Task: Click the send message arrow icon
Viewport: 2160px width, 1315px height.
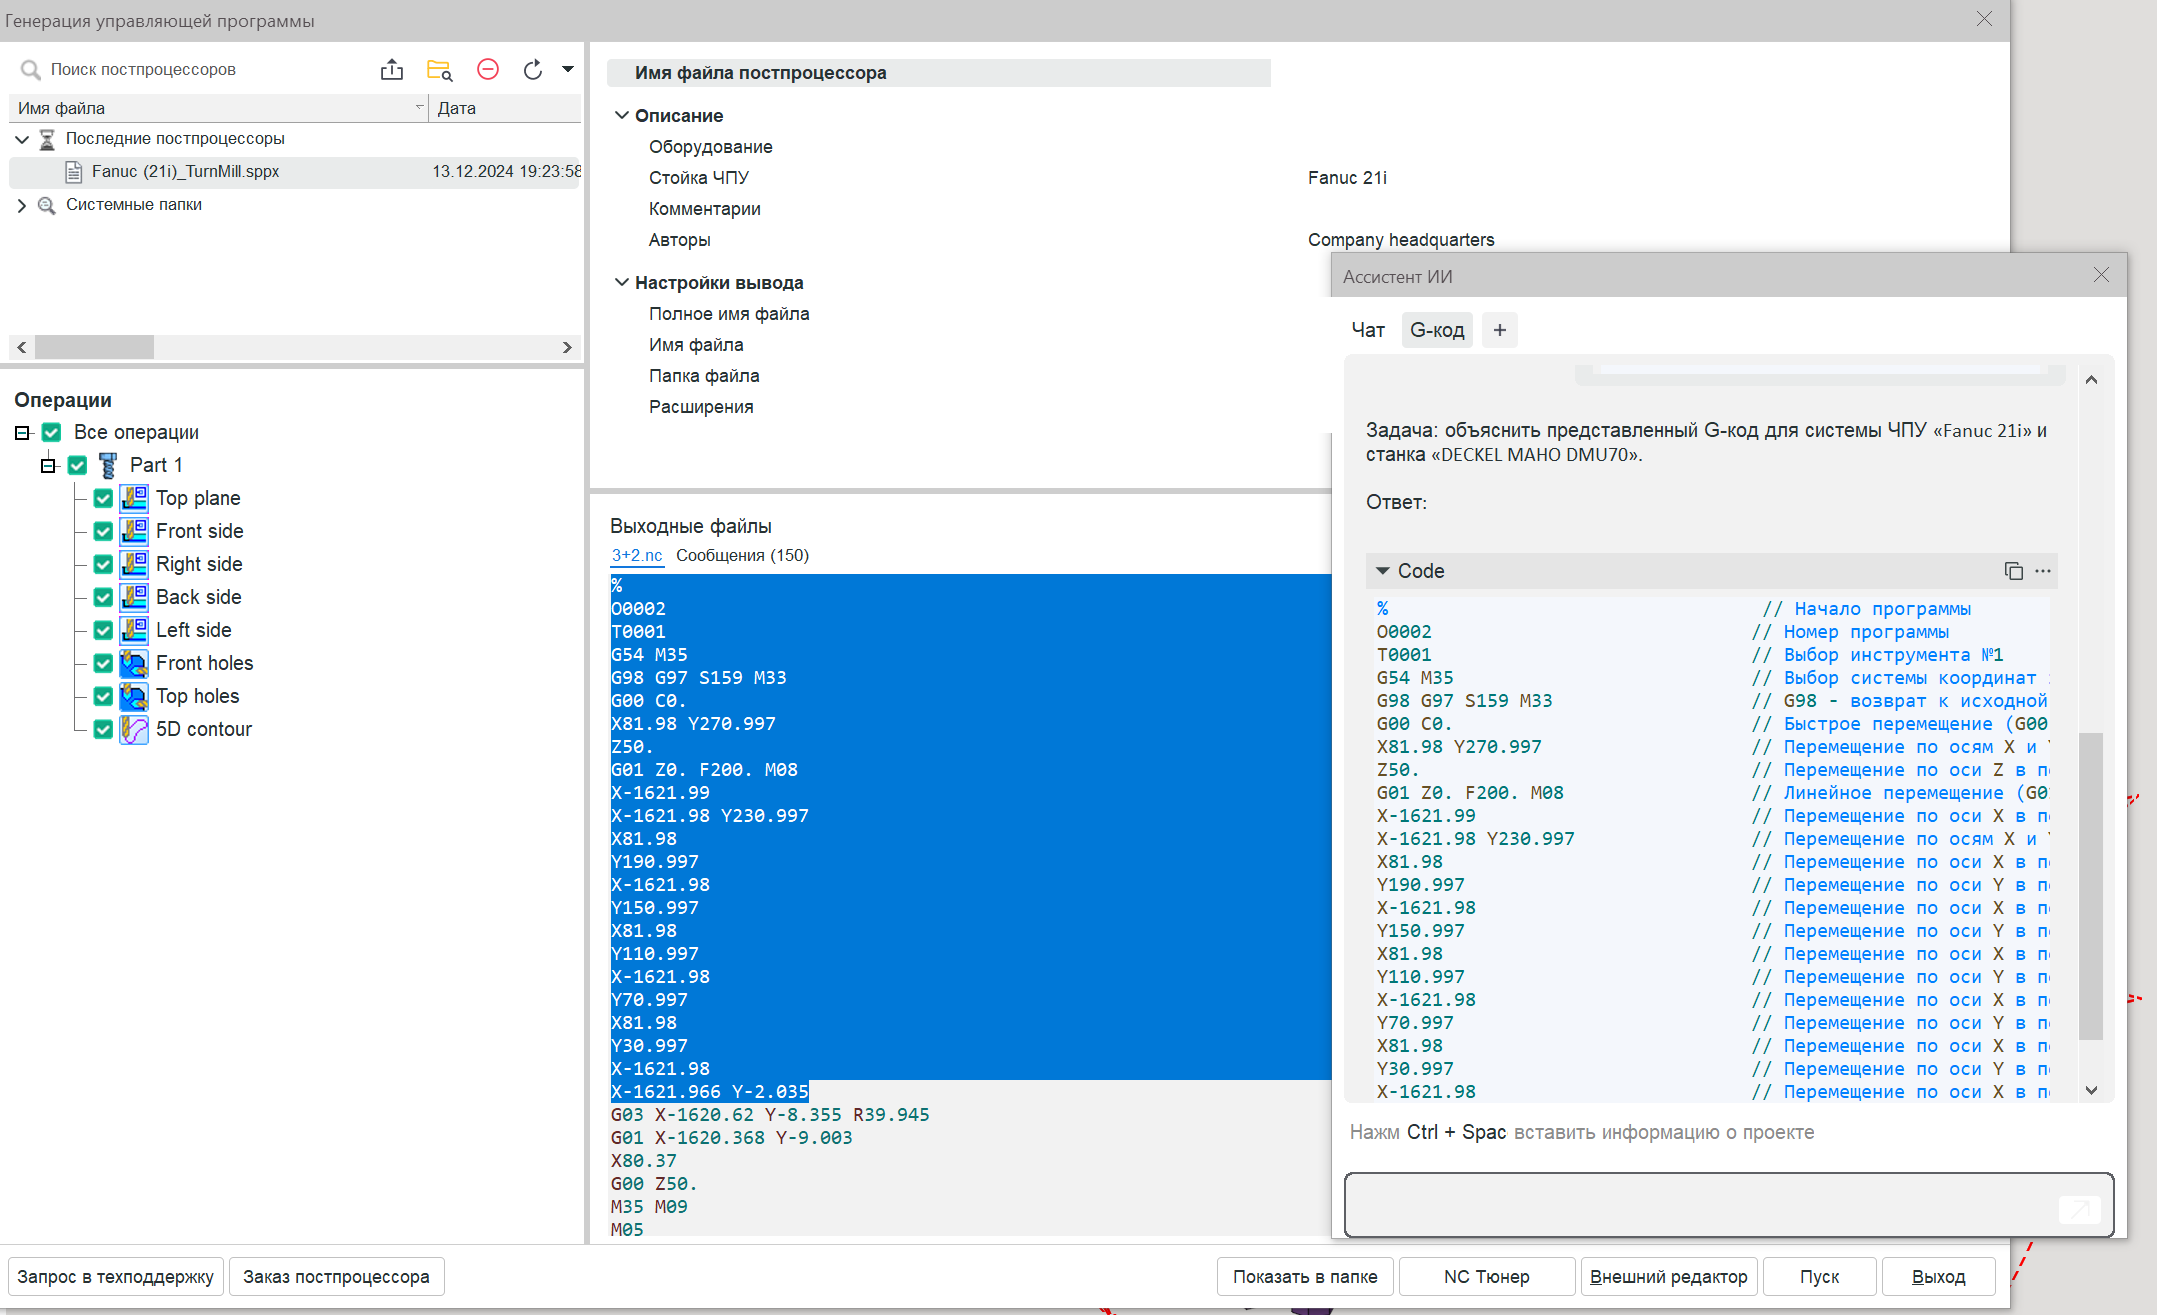Action: [x=2079, y=1210]
